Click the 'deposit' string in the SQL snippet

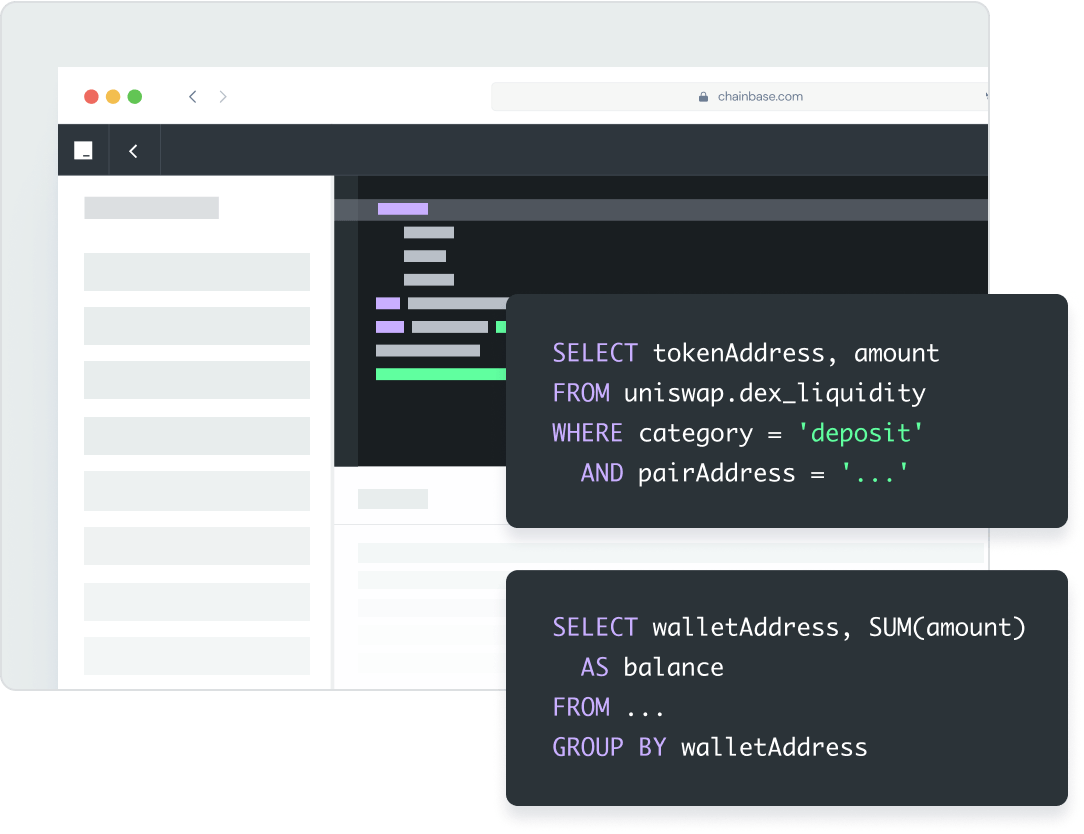[861, 432]
